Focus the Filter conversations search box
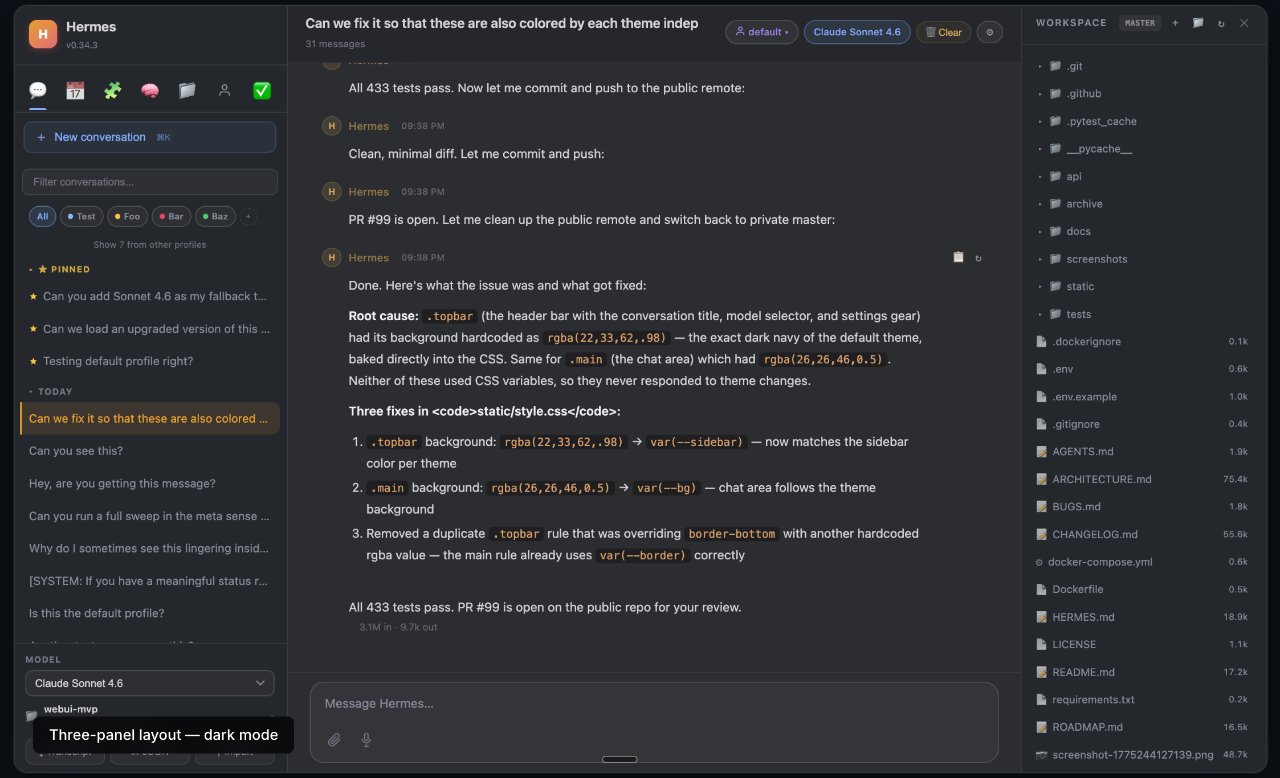 pos(150,182)
